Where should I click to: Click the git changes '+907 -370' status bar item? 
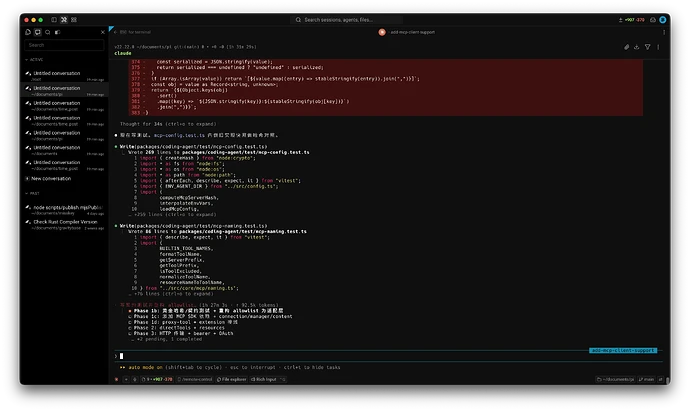(x=157, y=379)
